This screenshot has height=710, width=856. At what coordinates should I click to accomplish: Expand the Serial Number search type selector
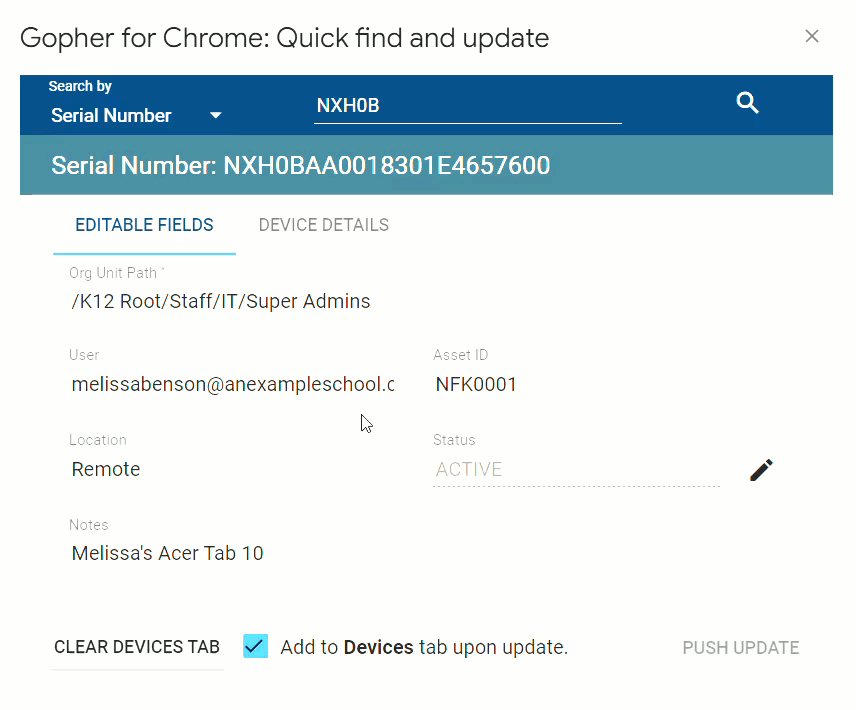tap(135, 115)
